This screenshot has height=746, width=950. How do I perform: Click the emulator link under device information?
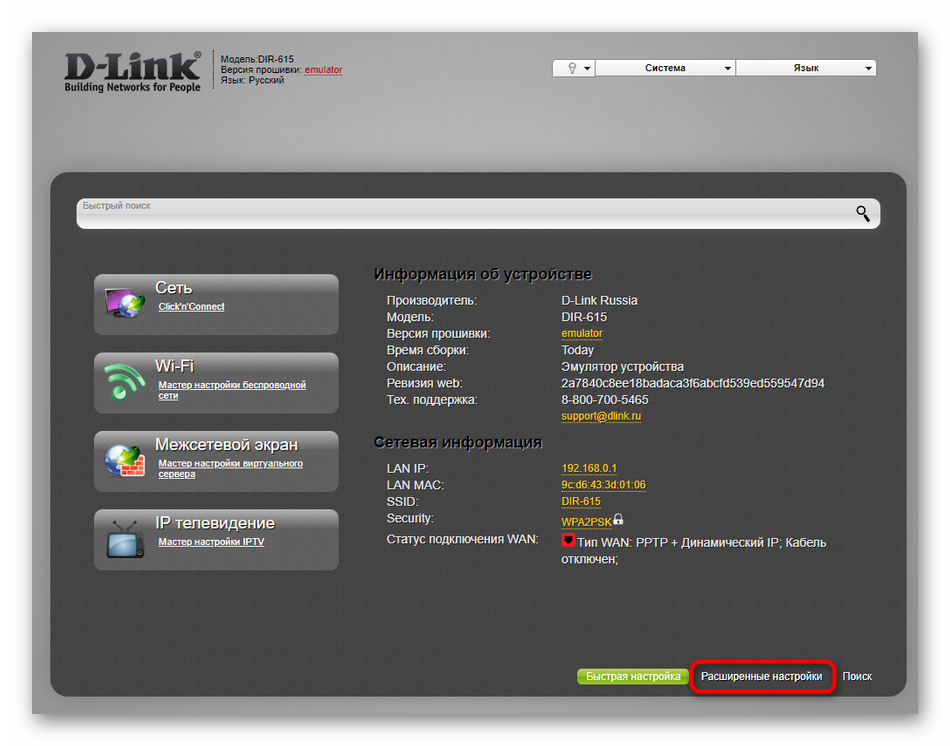point(582,333)
